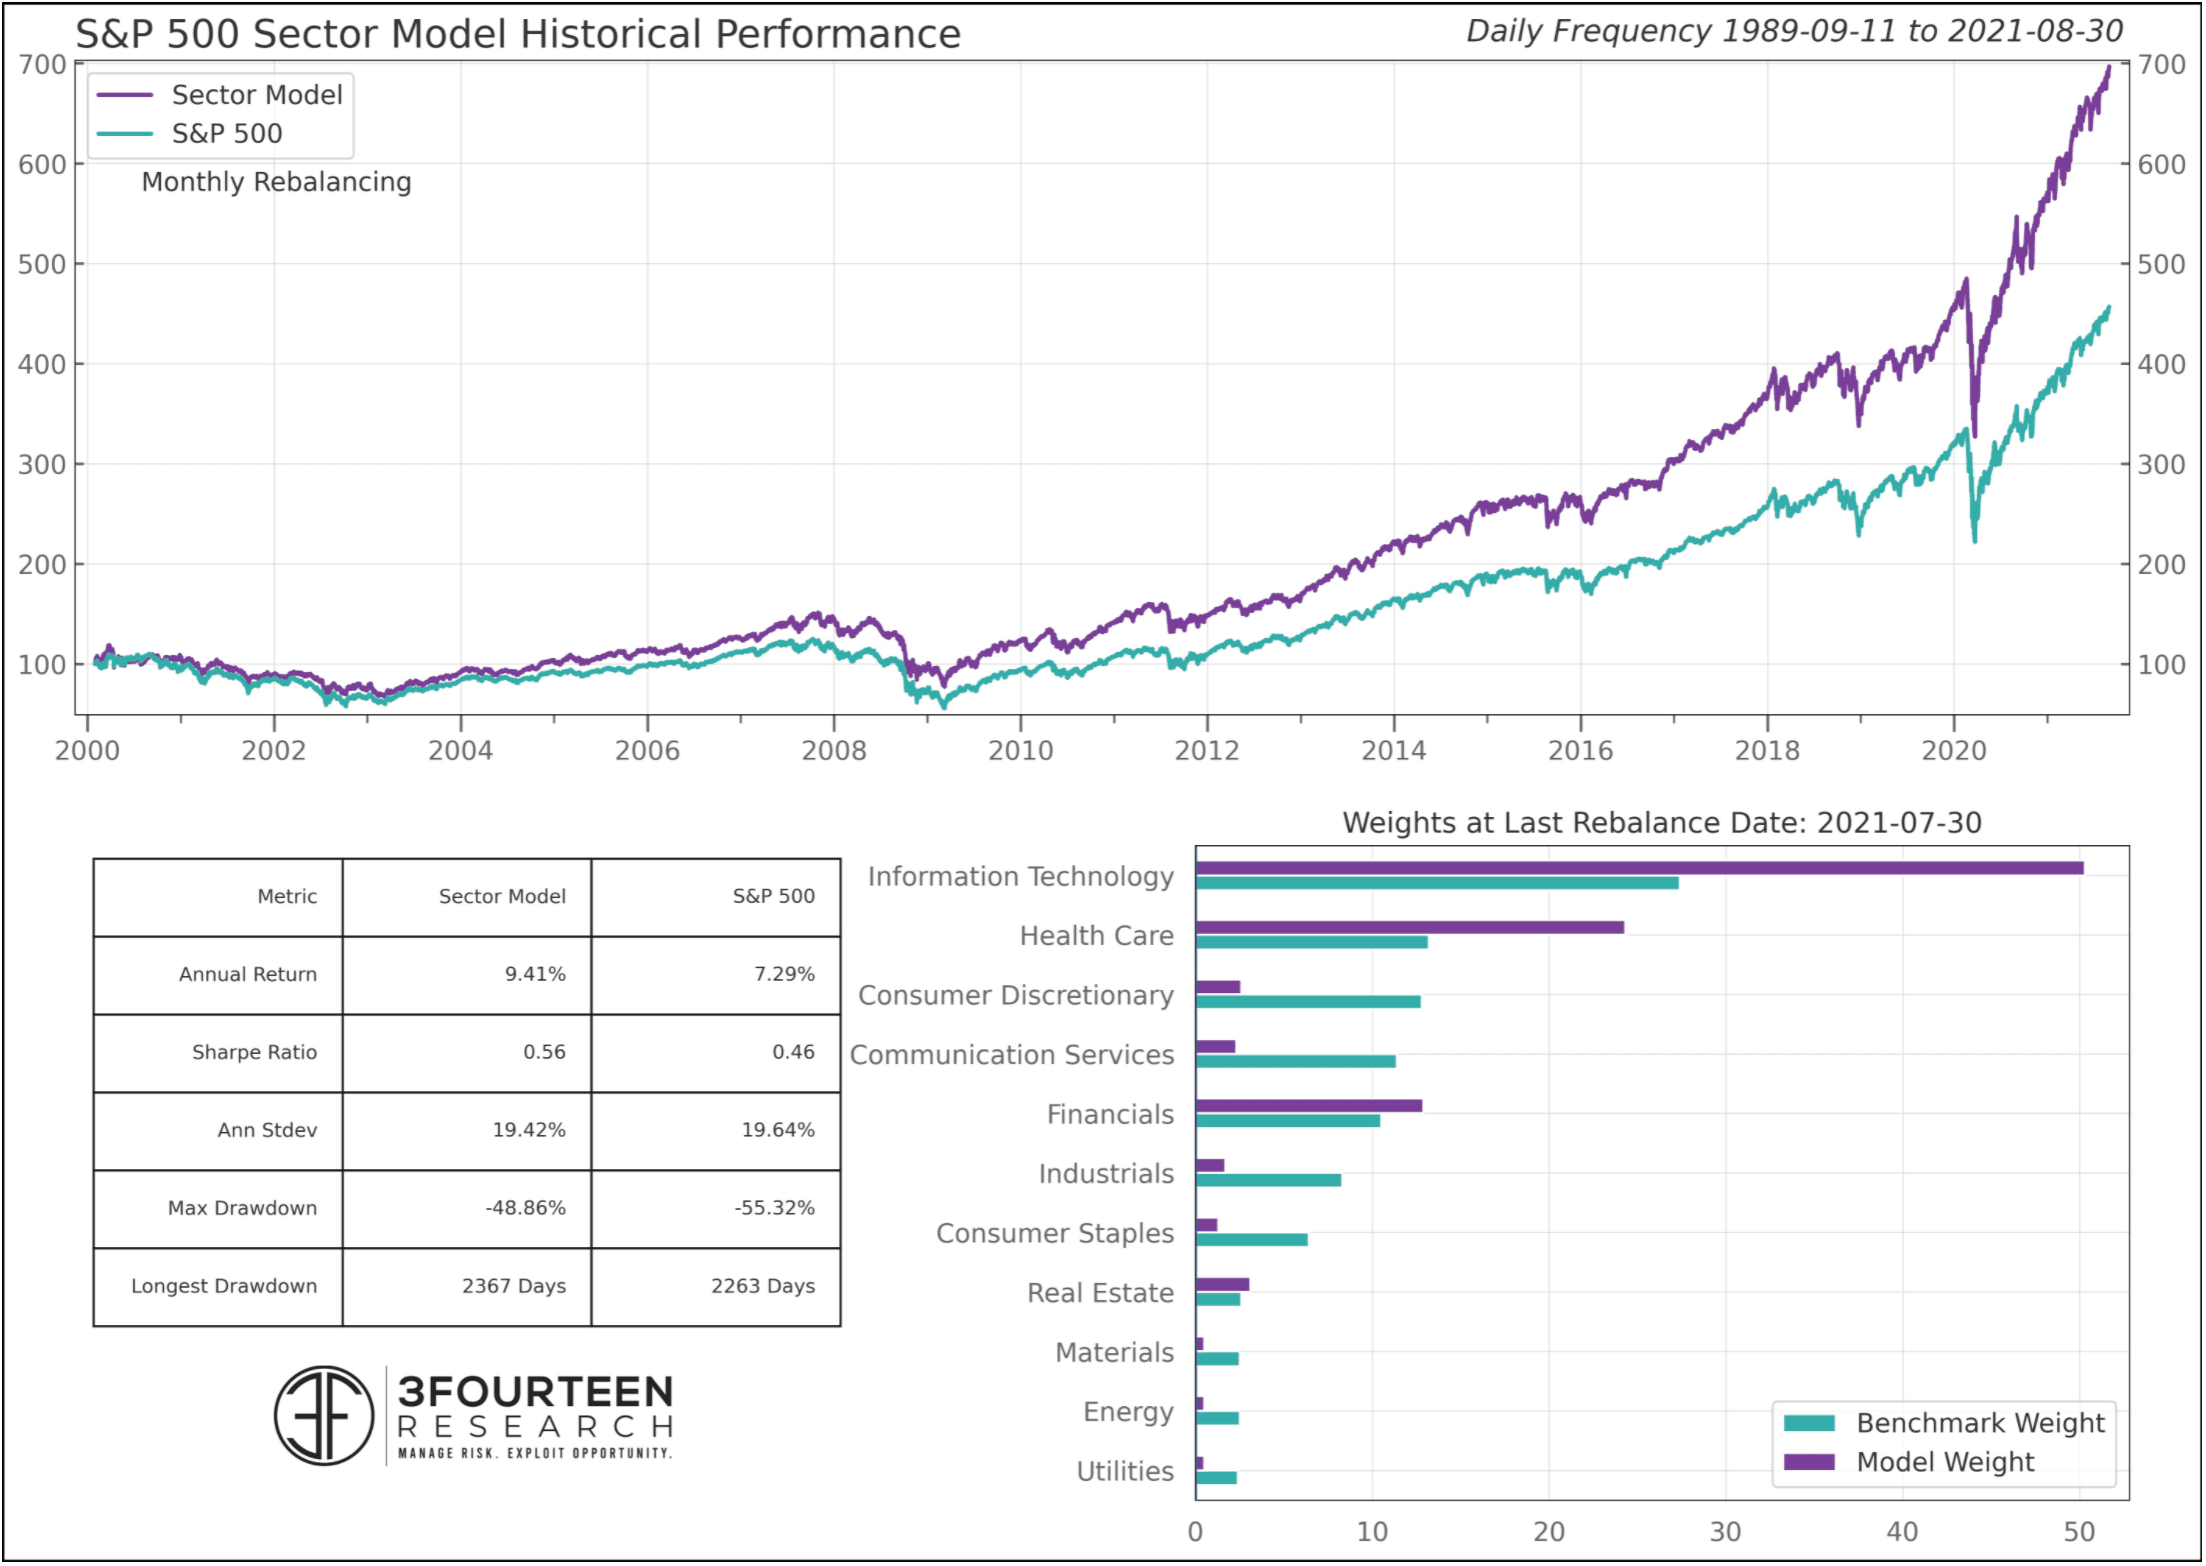Click the Model Weight purple legend swatch

(1809, 1462)
